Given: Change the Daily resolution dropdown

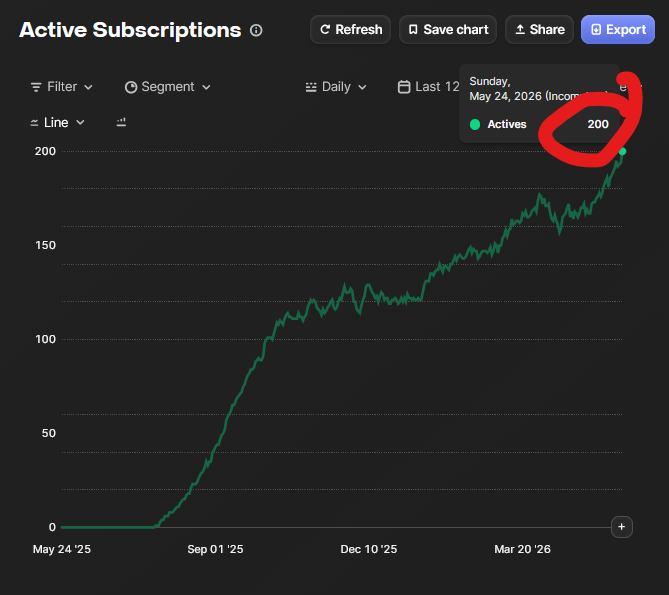Looking at the screenshot, I should (x=336, y=87).
